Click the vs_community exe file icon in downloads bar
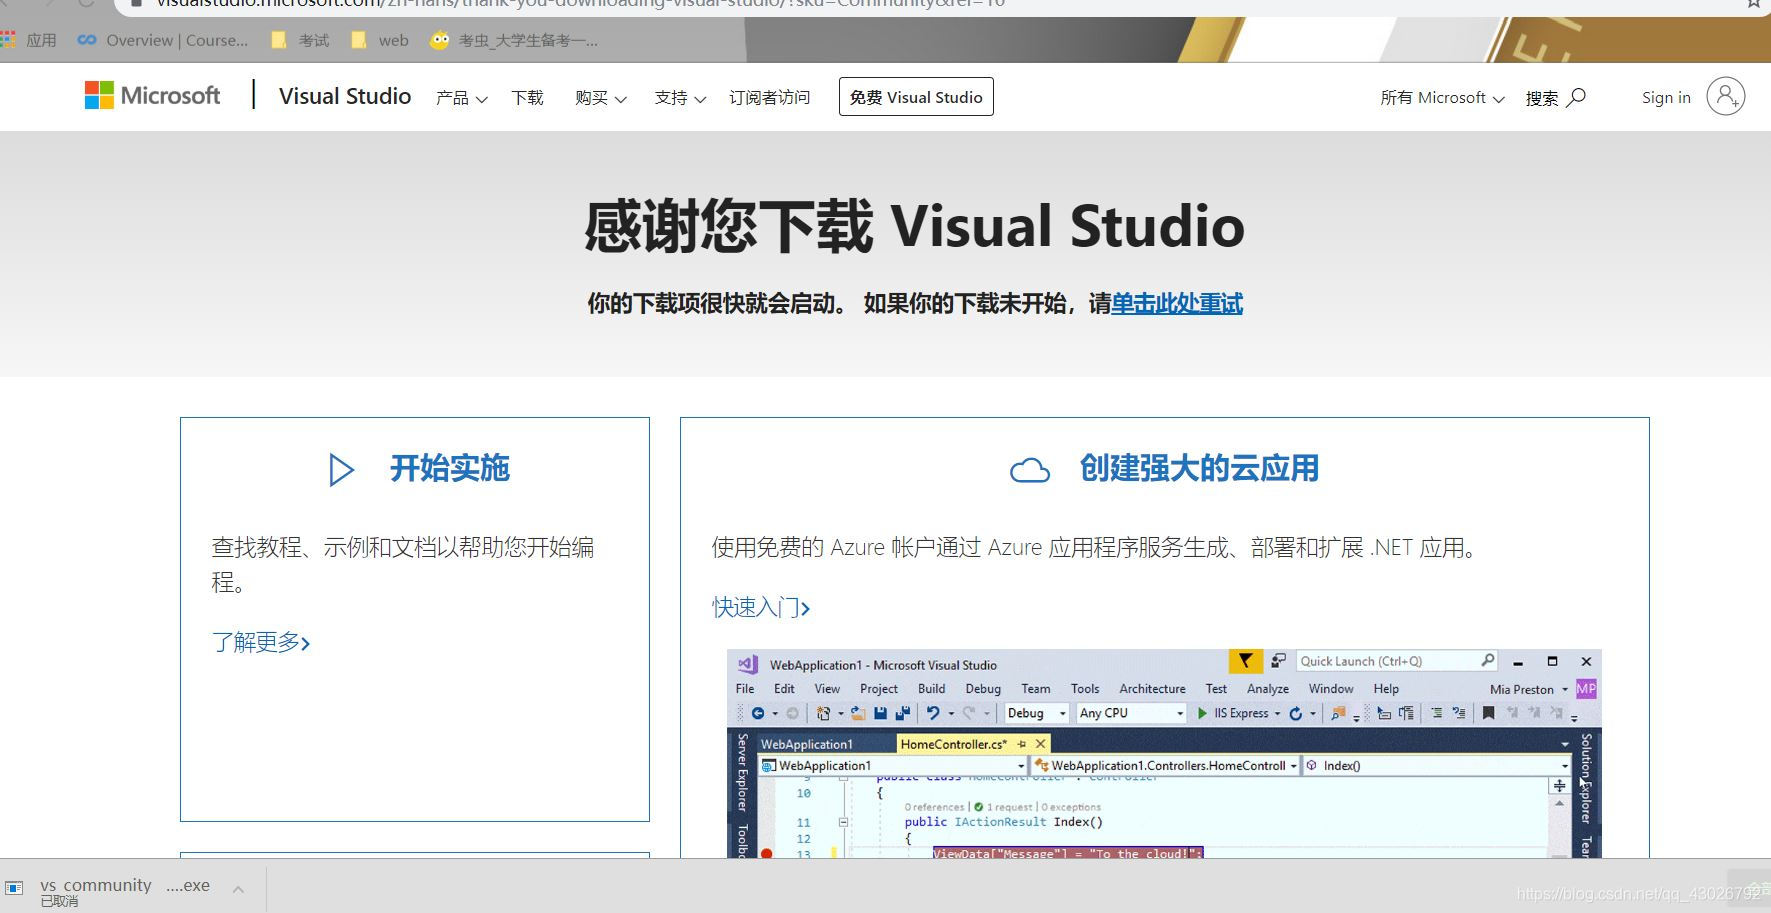1771x913 pixels. (x=14, y=888)
